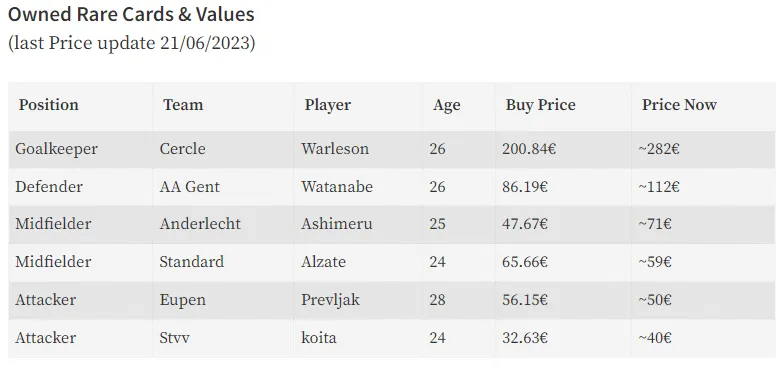Click the Alzate player name

point(323,262)
